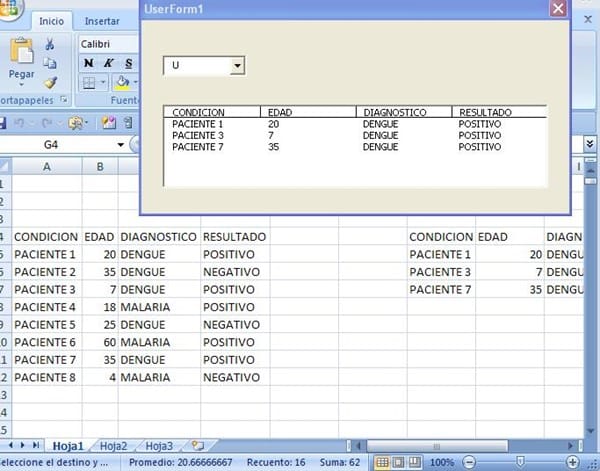Click the zoom slider in status bar

(x=518, y=463)
